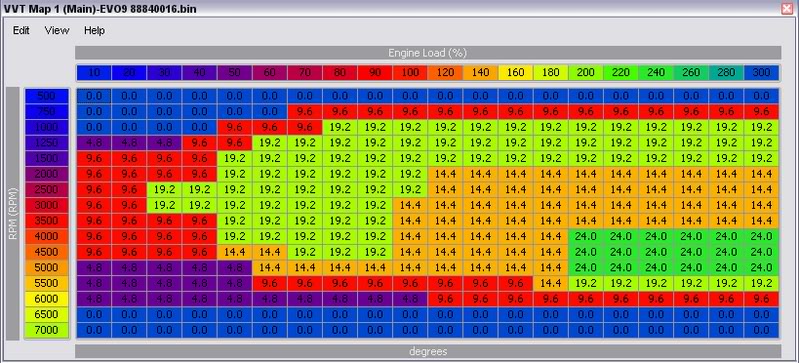Select the 750 RPM row header

pyautogui.click(x=46, y=112)
